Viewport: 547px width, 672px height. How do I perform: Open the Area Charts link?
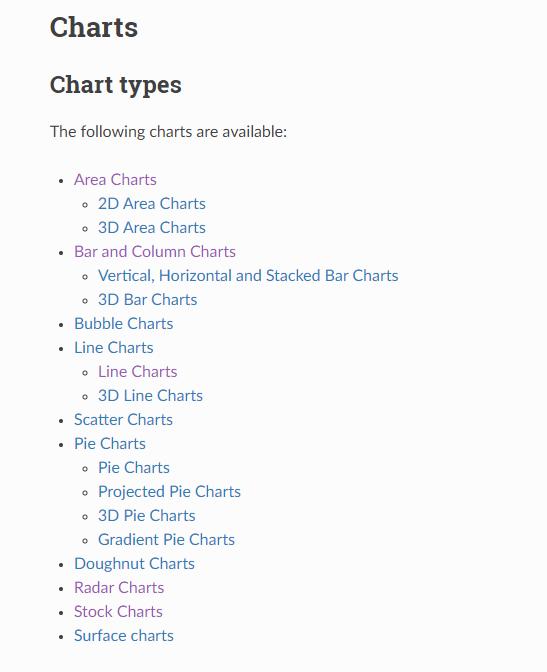(x=115, y=180)
